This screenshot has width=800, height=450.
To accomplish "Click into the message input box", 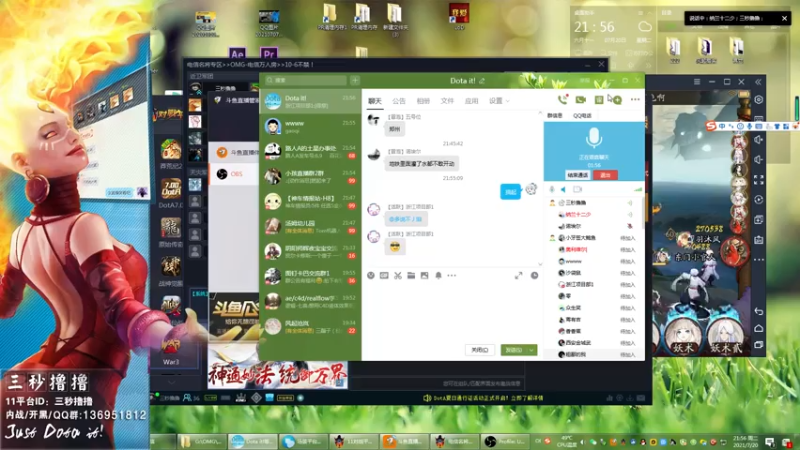I will pos(452,311).
